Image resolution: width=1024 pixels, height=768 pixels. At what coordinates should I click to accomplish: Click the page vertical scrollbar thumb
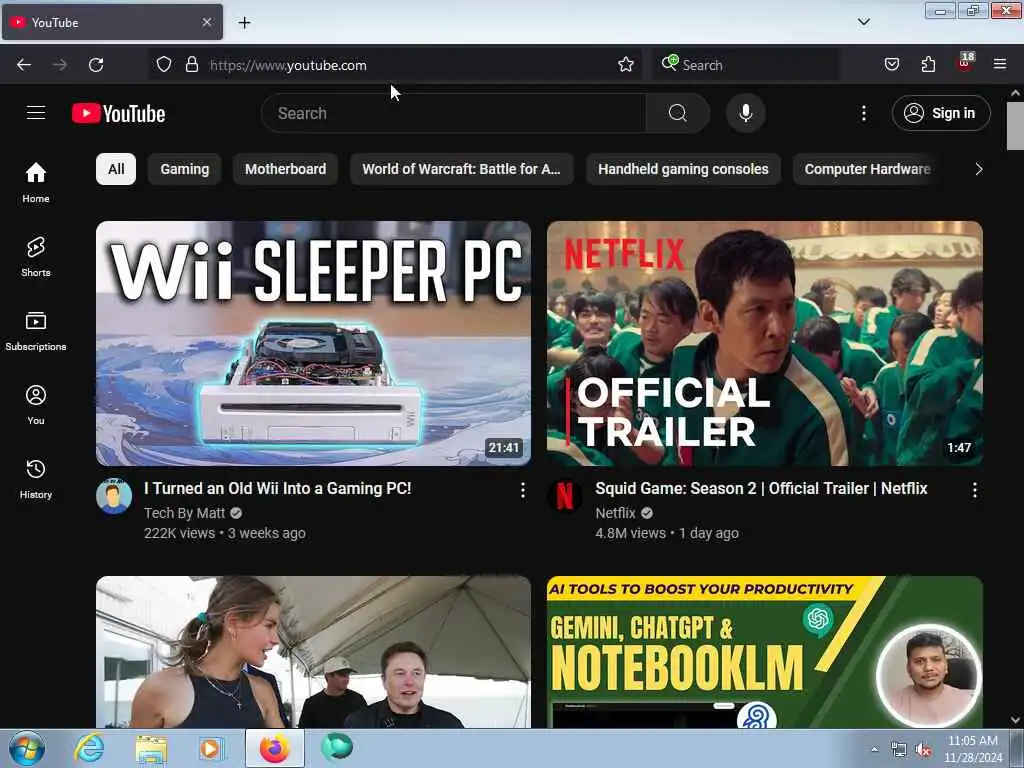click(1015, 126)
